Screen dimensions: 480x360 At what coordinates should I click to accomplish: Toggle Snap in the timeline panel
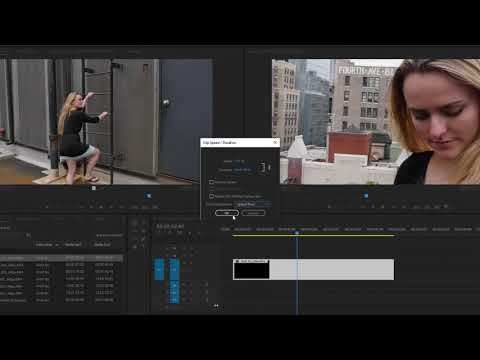point(169,233)
